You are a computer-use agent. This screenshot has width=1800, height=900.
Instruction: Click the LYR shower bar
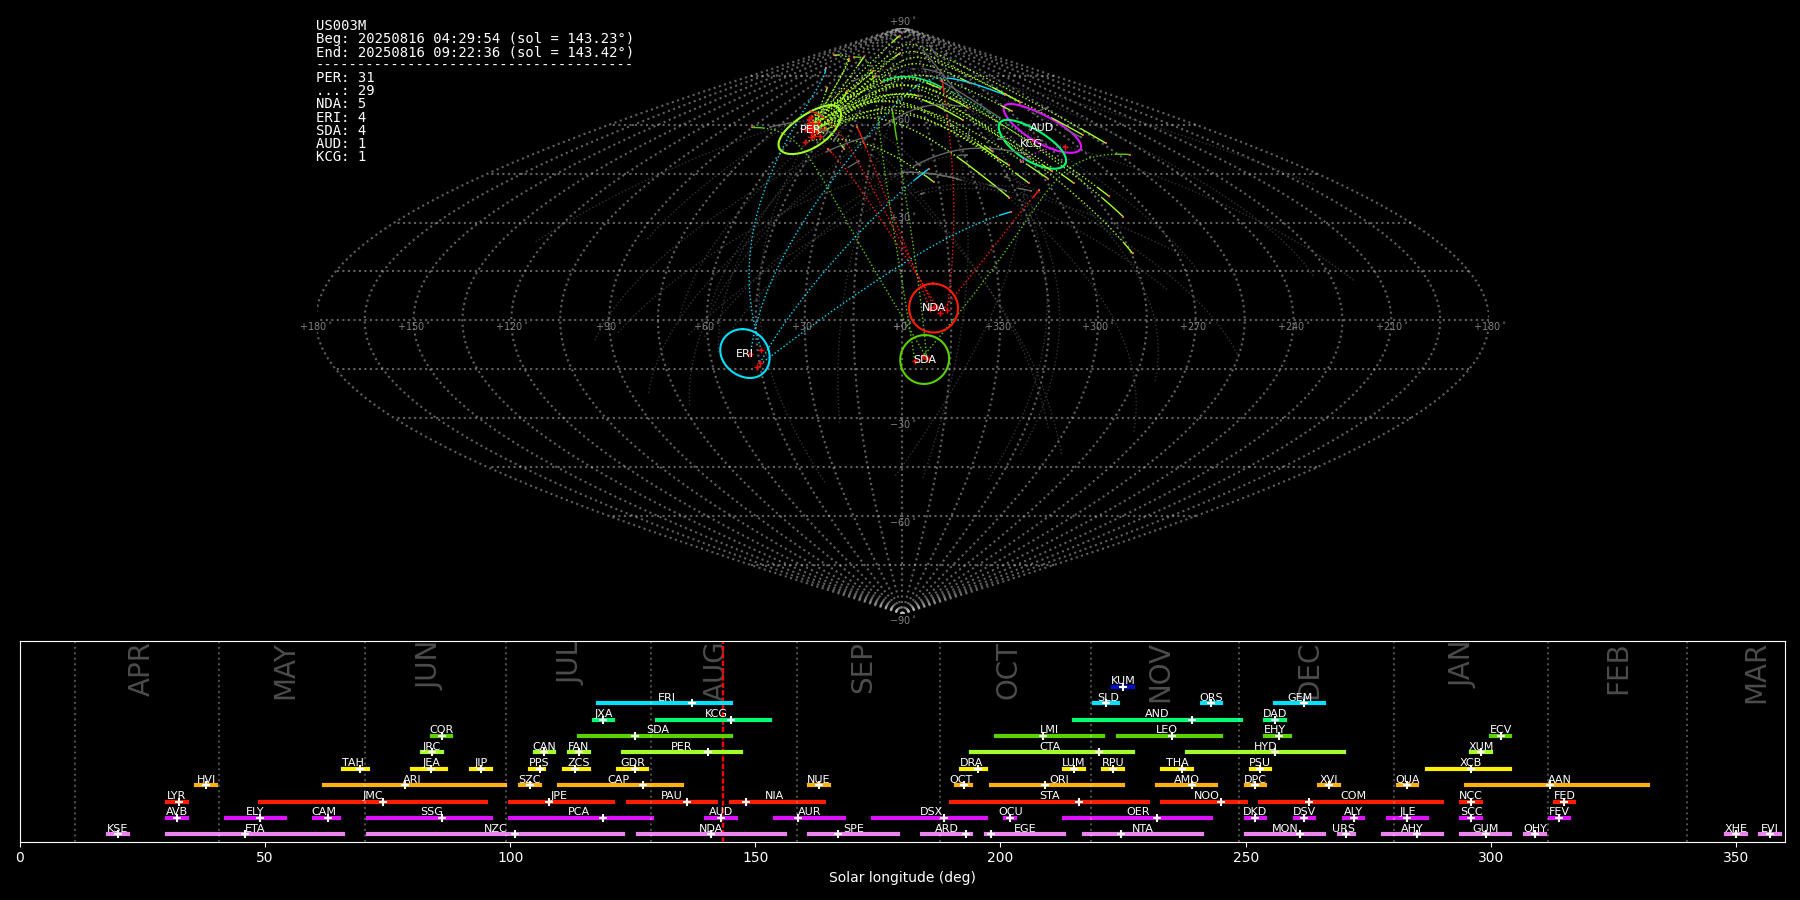pos(177,801)
